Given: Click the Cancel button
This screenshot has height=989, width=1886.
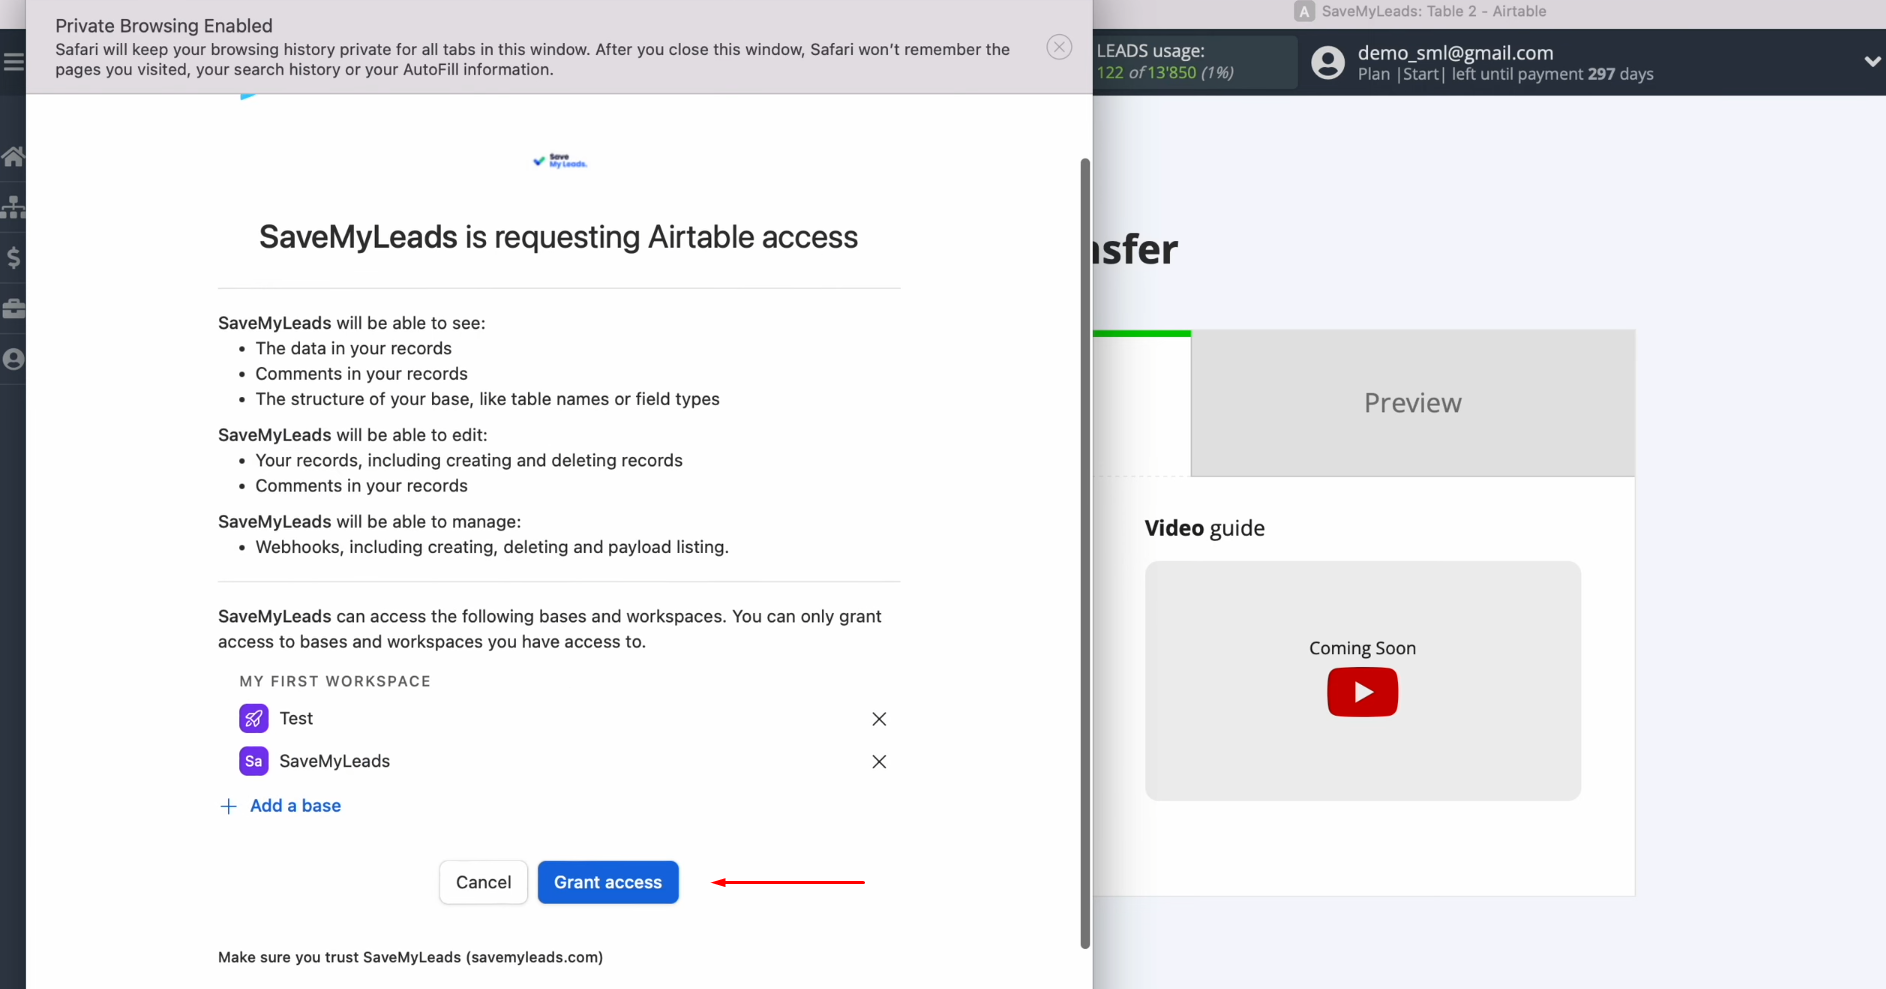Looking at the screenshot, I should click(483, 882).
